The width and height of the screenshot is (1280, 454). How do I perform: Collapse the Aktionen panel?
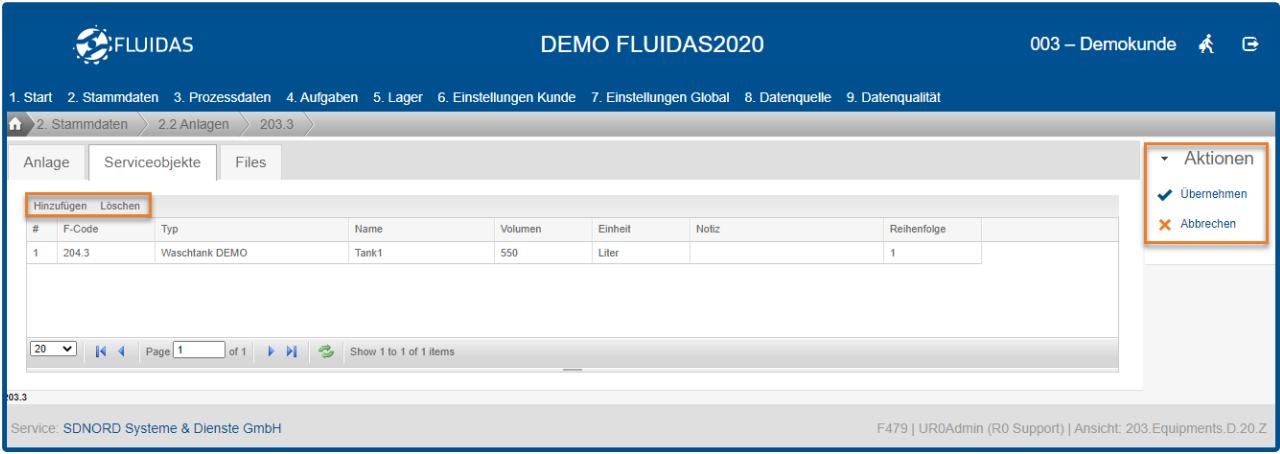click(1165, 159)
